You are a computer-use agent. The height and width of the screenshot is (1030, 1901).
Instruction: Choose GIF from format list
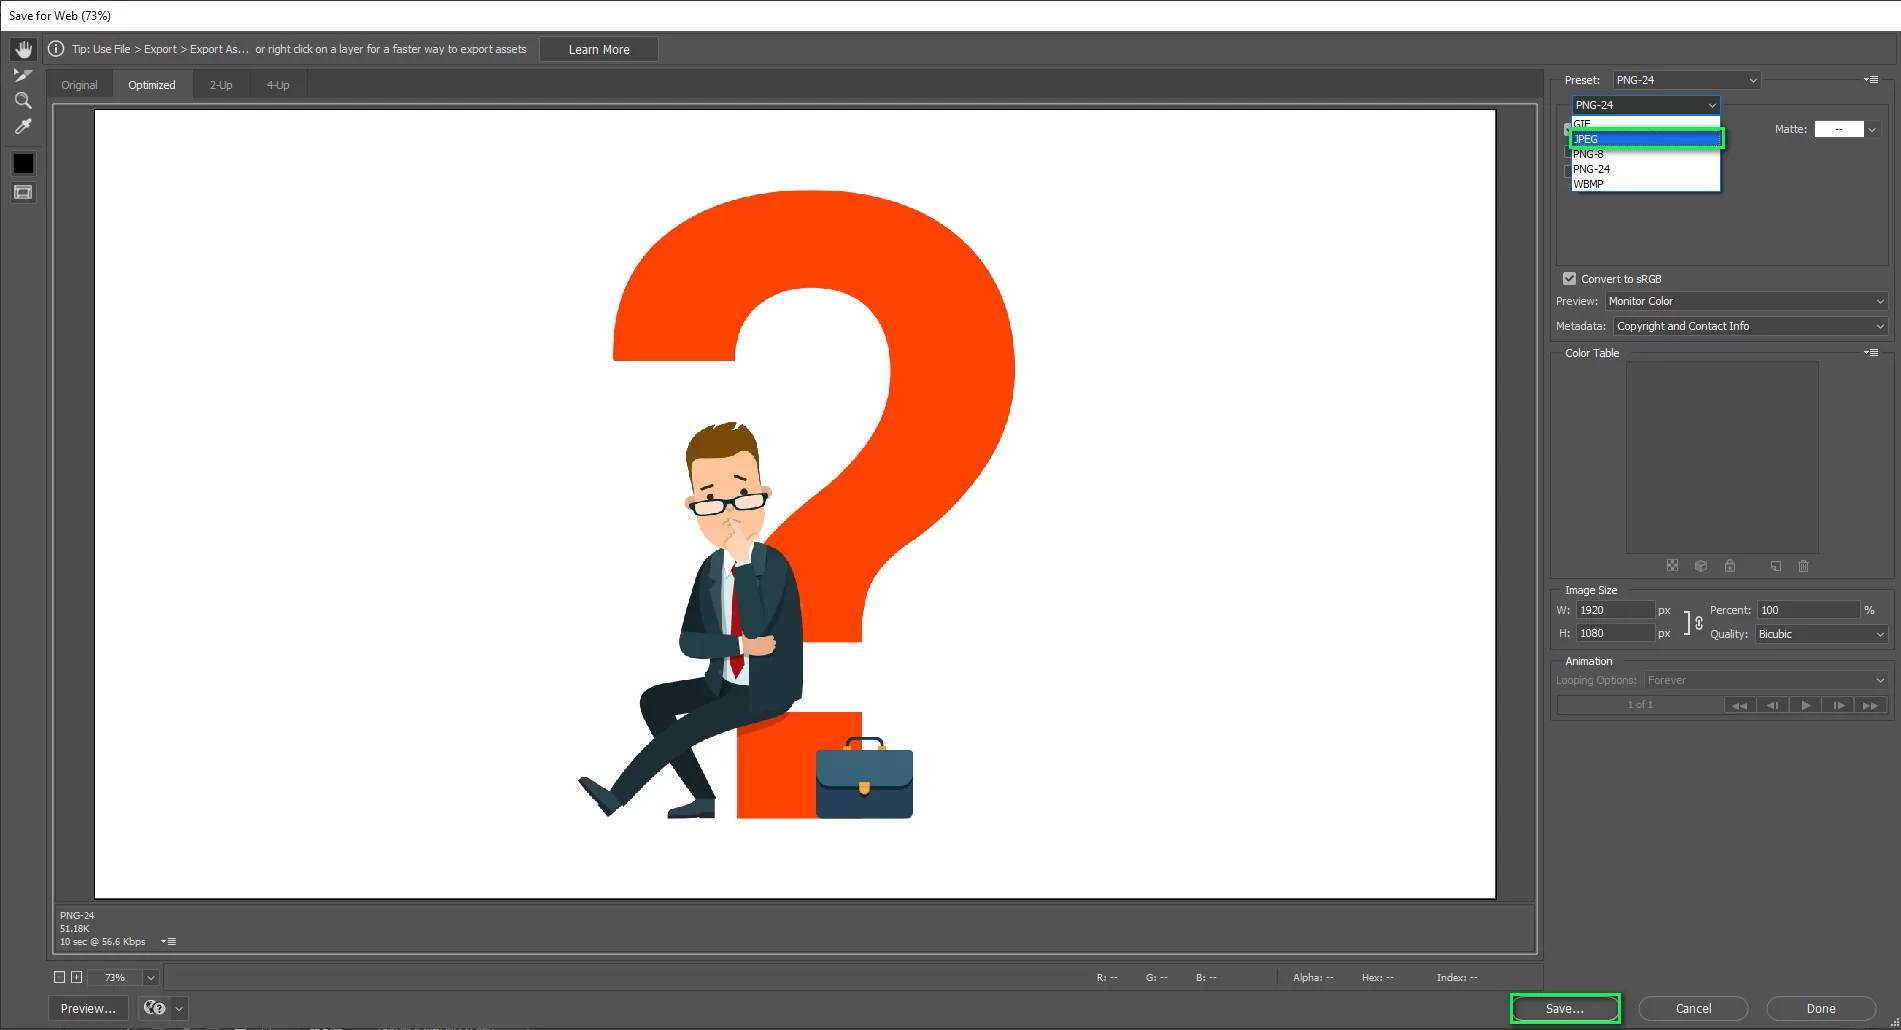[1645, 123]
